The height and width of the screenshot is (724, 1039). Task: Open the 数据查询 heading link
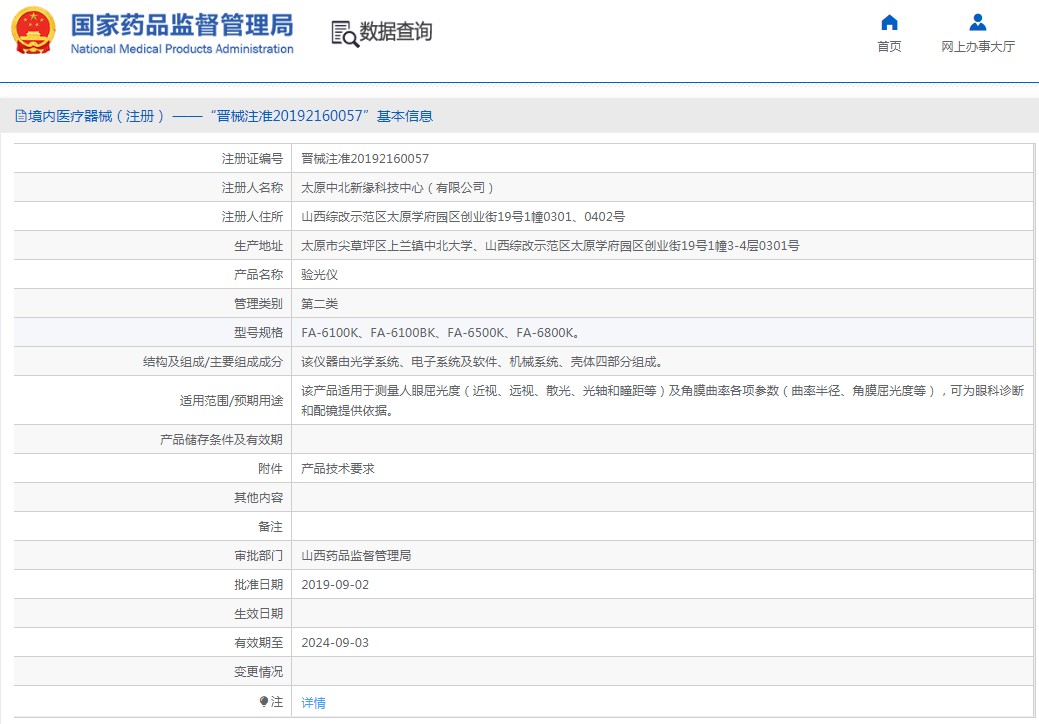pos(396,31)
